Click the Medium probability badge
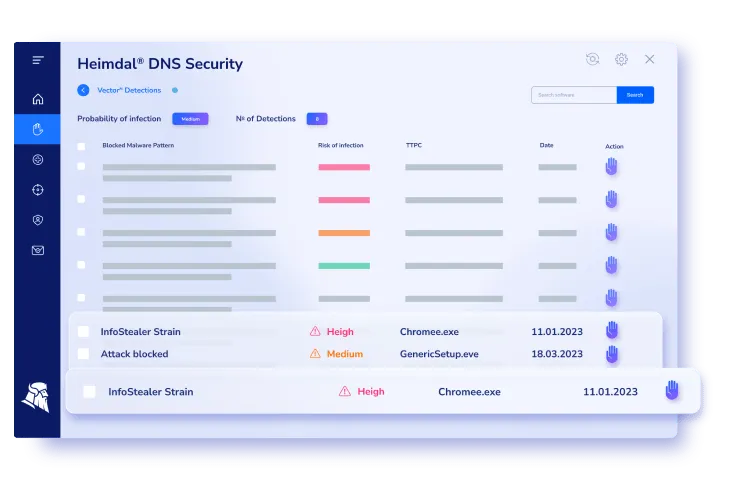730x500 pixels. tap(190, 119)
